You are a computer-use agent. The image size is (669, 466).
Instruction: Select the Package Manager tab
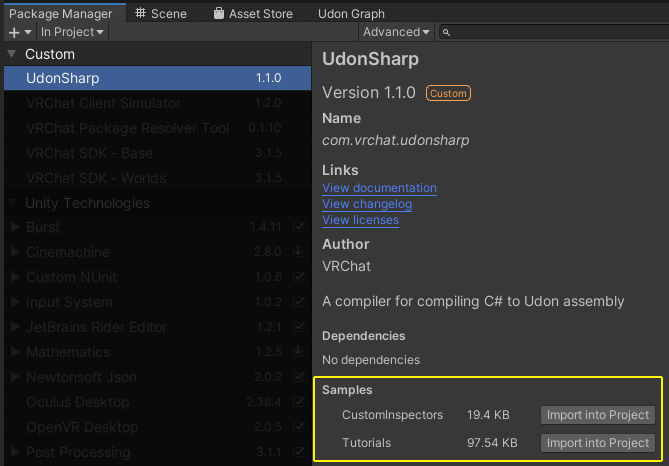tap(60, 13)
